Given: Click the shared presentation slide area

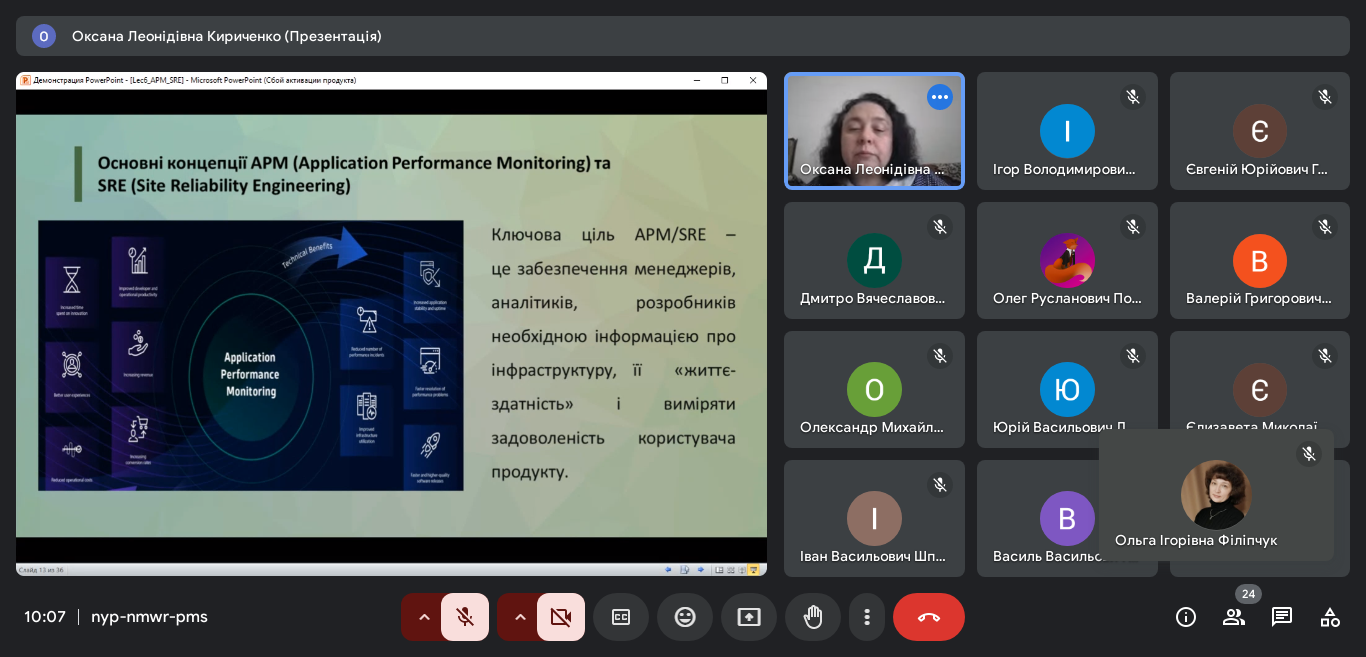Looking at the screenshot, I should 391,325.
